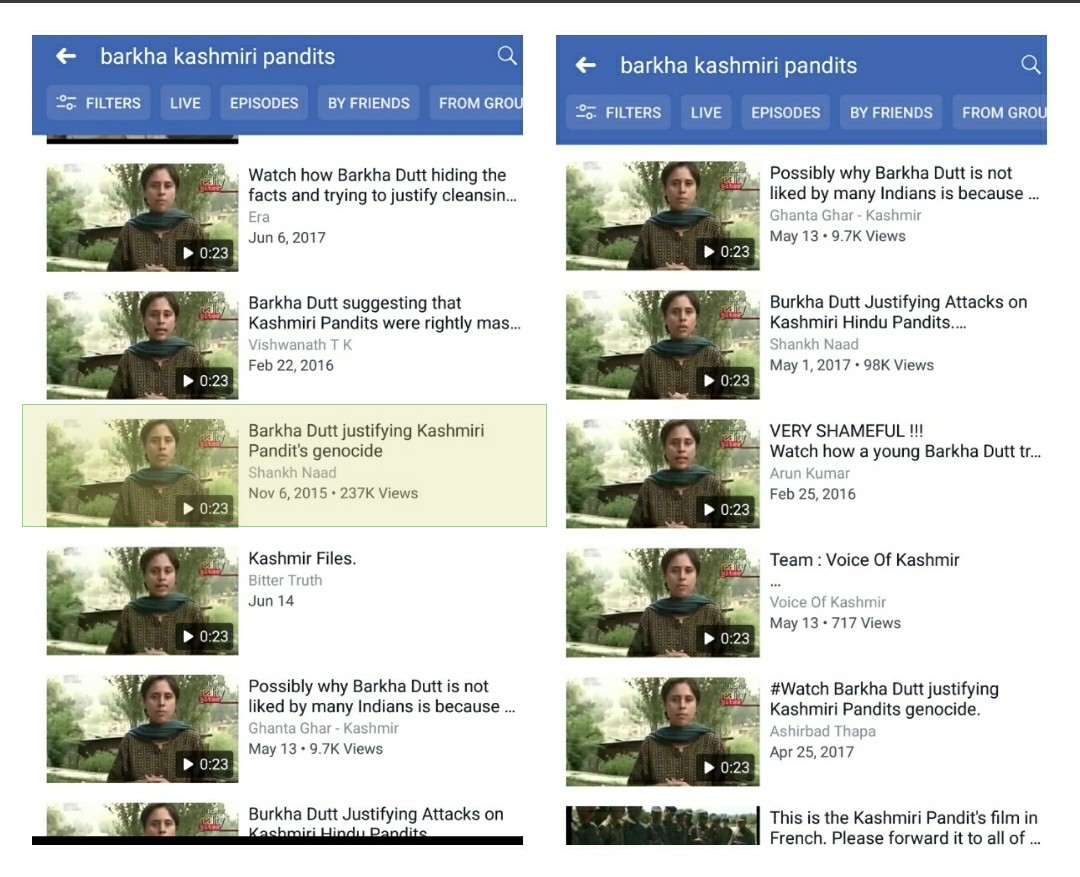Open the 'Team : Voice Of Kashmir' title
The width and height of the screenshot is (1080, 877).
tap(864, 560)
